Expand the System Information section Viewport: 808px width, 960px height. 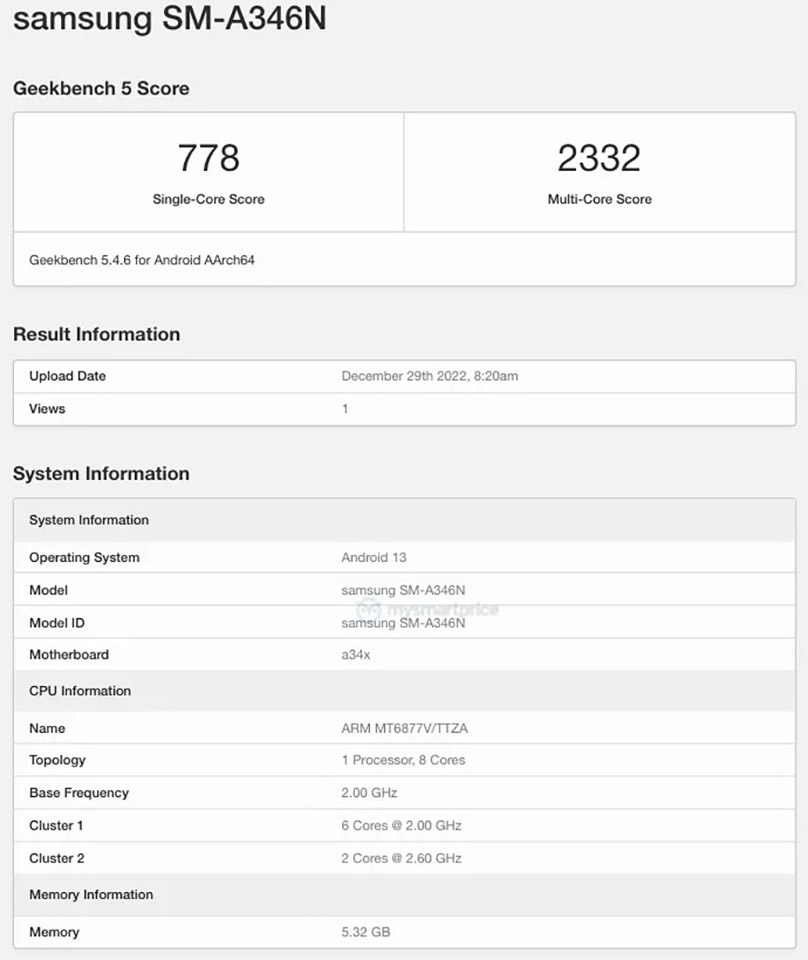pos(102,473)
